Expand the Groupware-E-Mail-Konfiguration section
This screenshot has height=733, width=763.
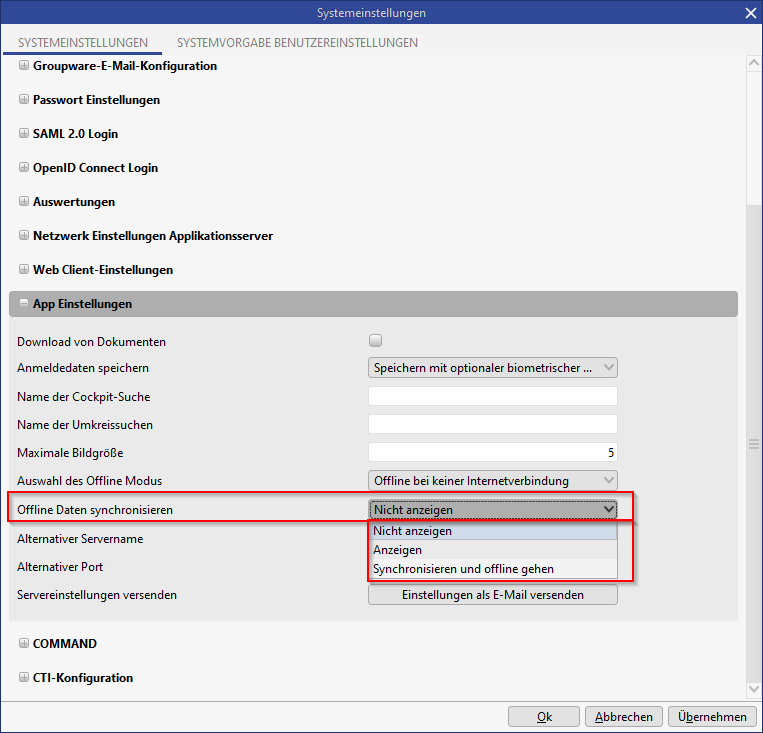(24, 66)
